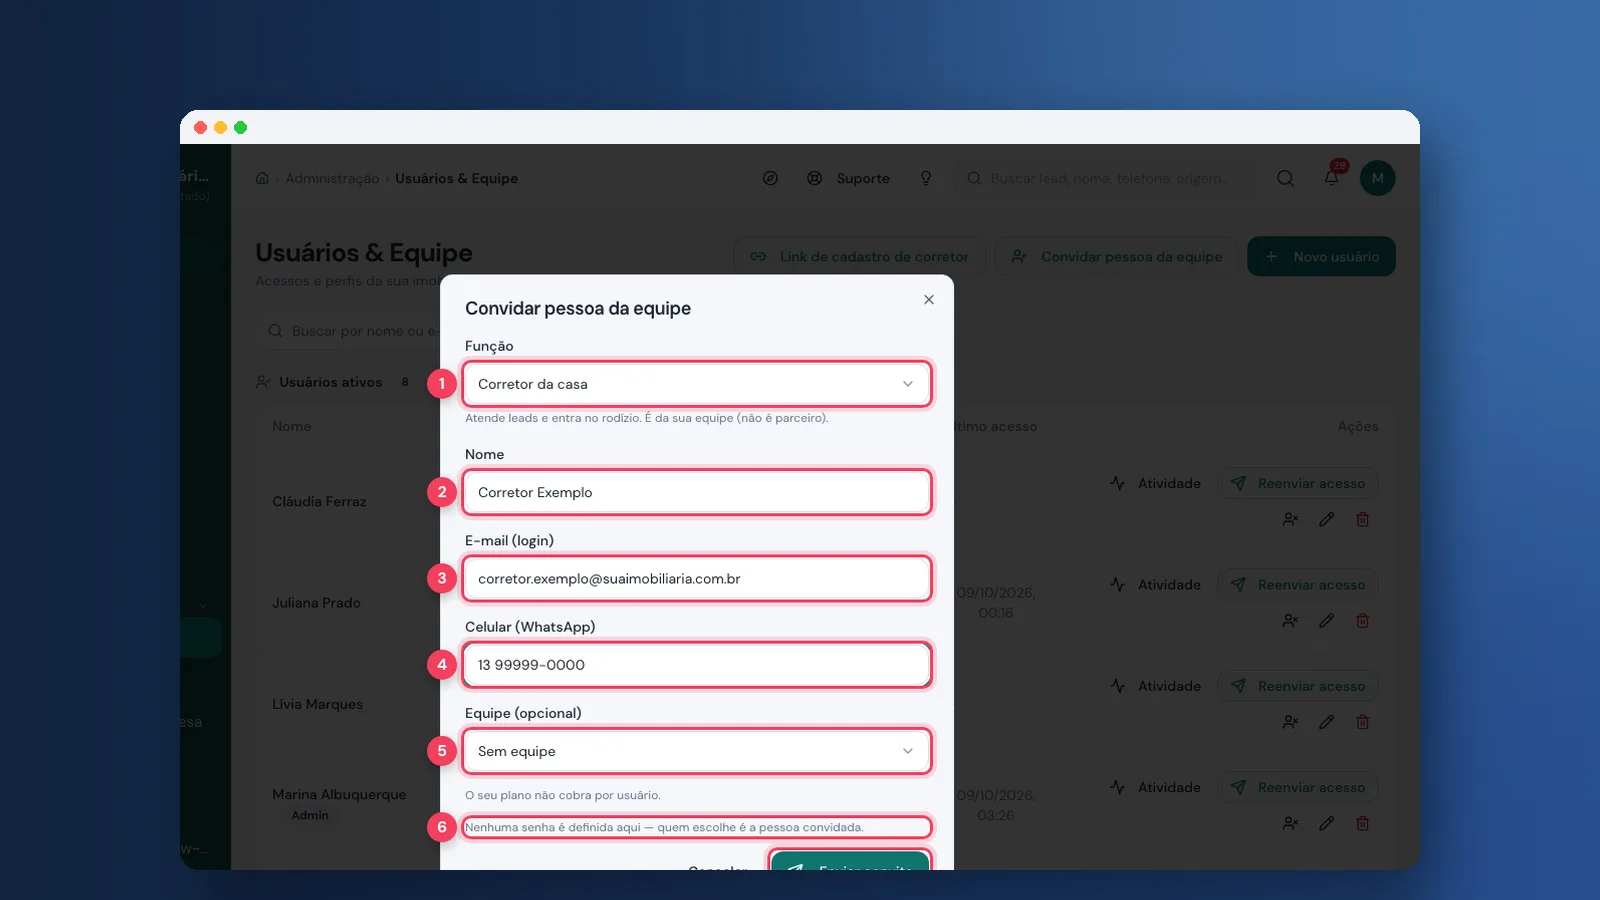The width and height of the screenshot is (1600, 900).
Task: Click Reenviar acesso for Lívia Marques
Action: click(1298, 686)
